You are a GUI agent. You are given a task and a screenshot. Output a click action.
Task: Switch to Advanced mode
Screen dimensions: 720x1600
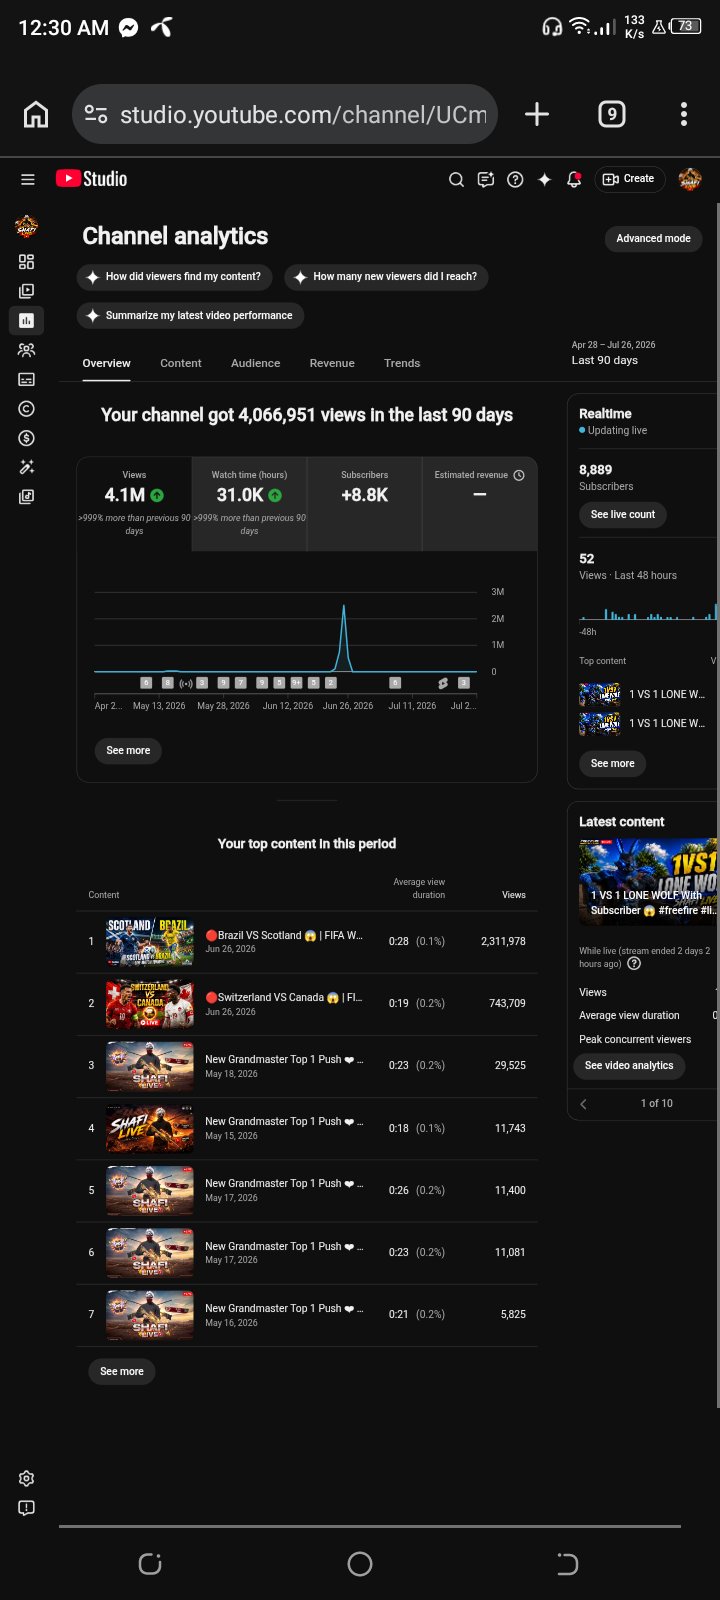tap(653, 239)
